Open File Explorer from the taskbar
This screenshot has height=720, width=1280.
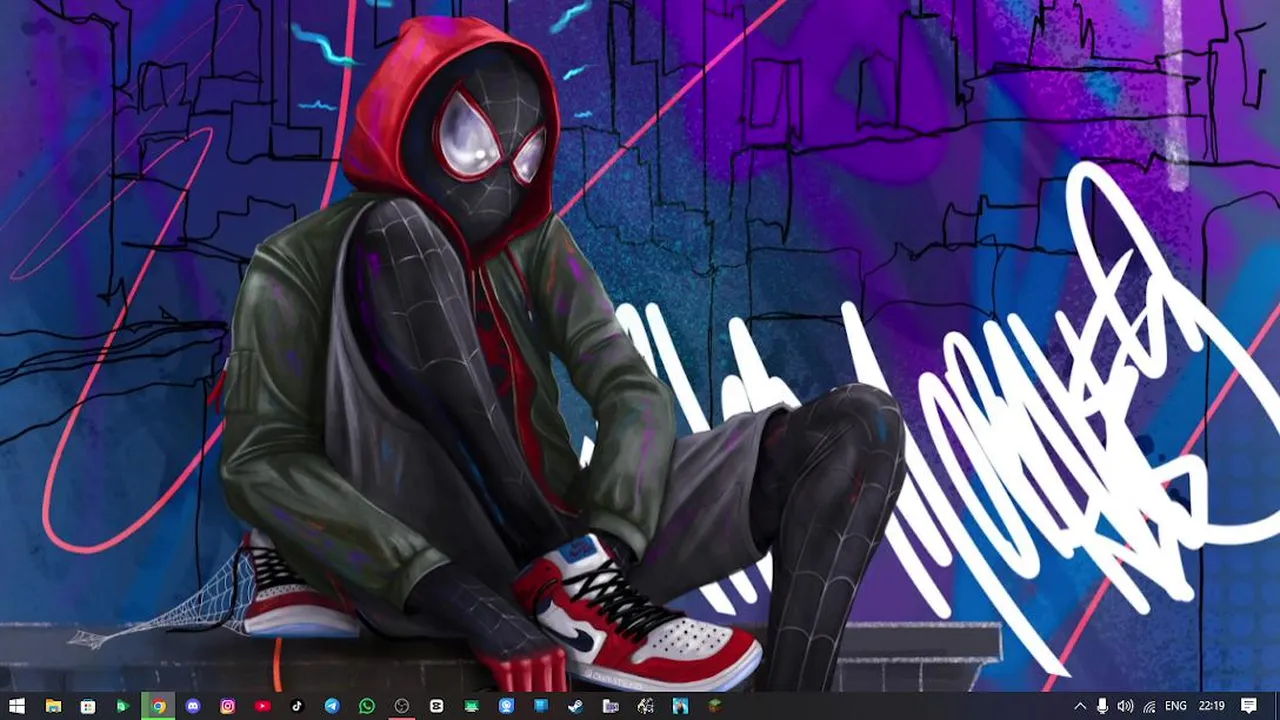(x=53, y=706)
